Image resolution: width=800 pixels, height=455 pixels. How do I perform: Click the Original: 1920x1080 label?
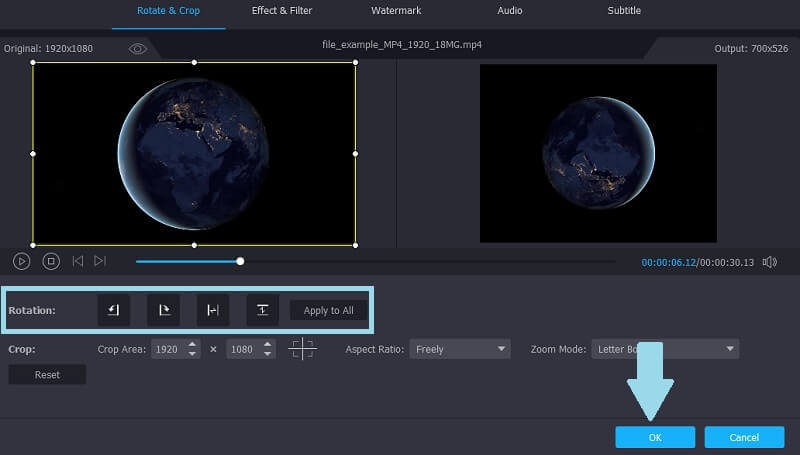coord(48,48)
